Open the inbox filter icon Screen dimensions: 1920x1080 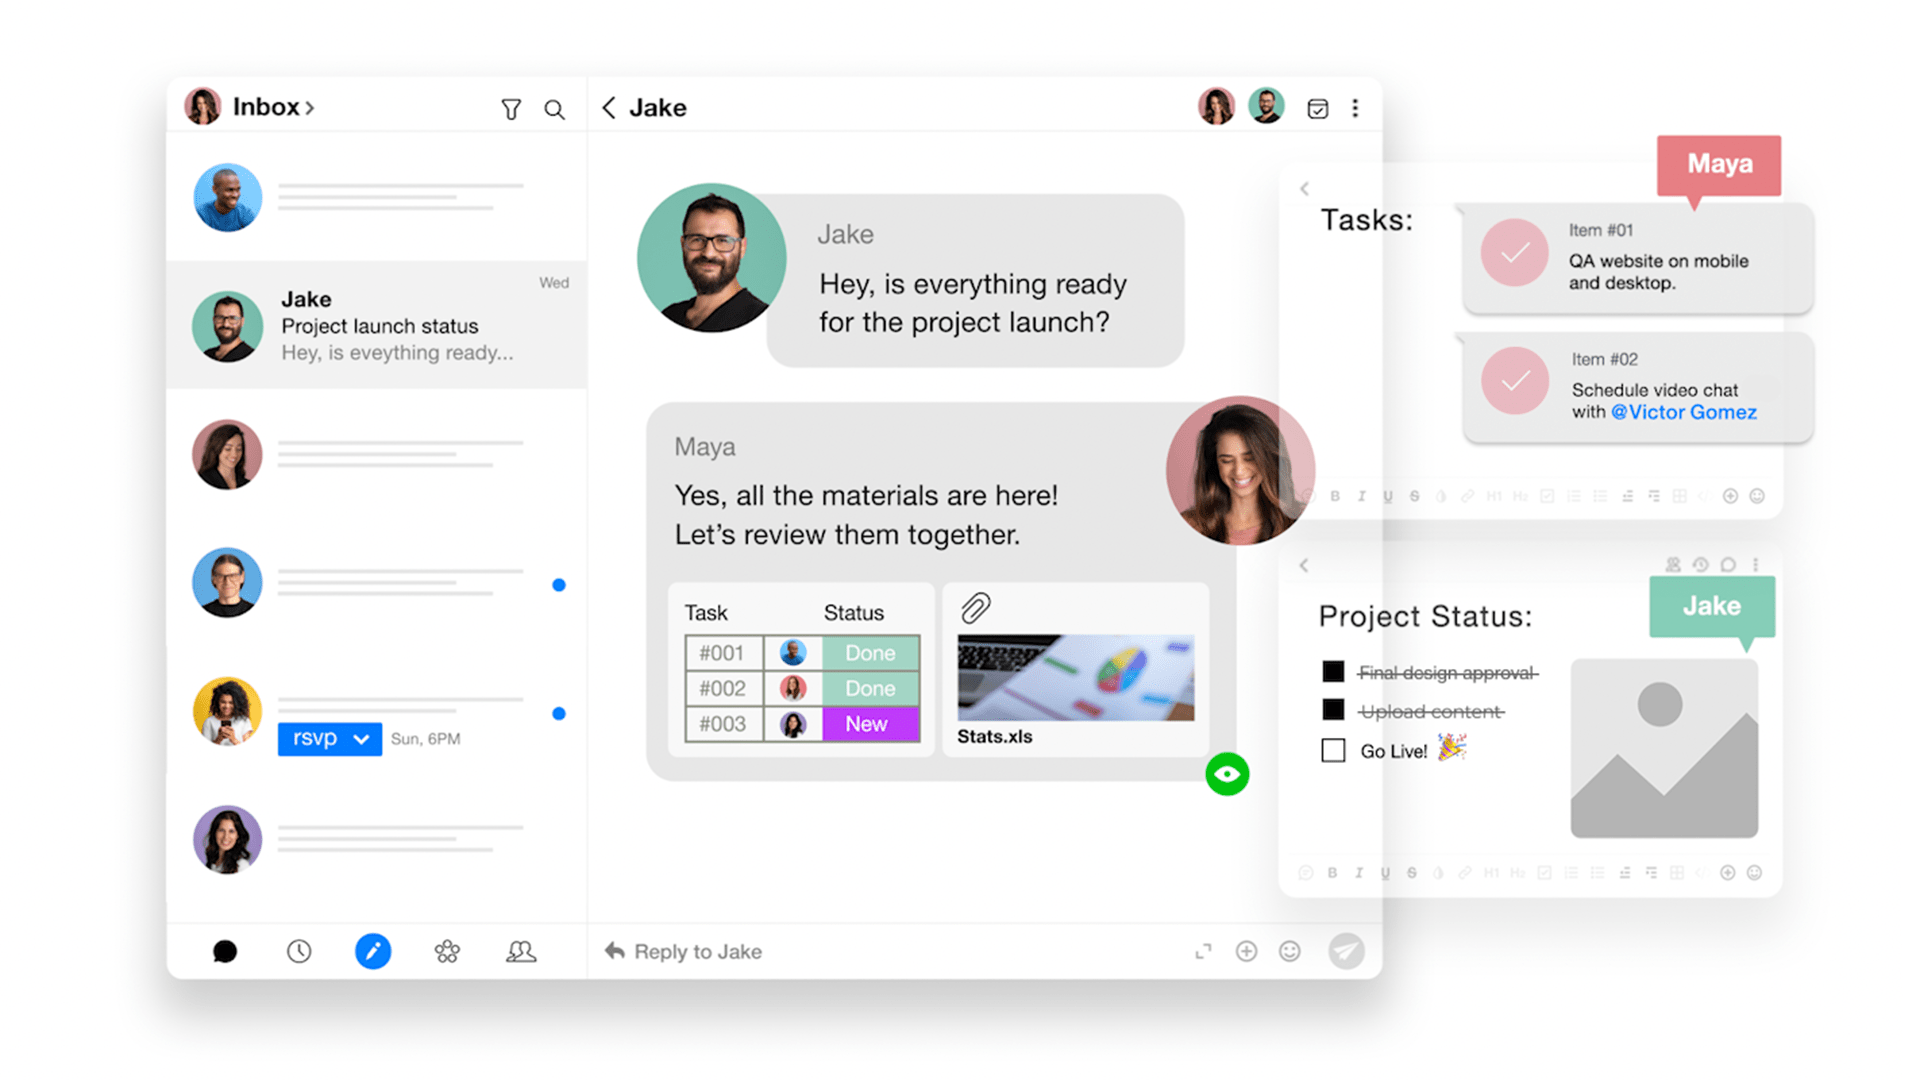511,109
